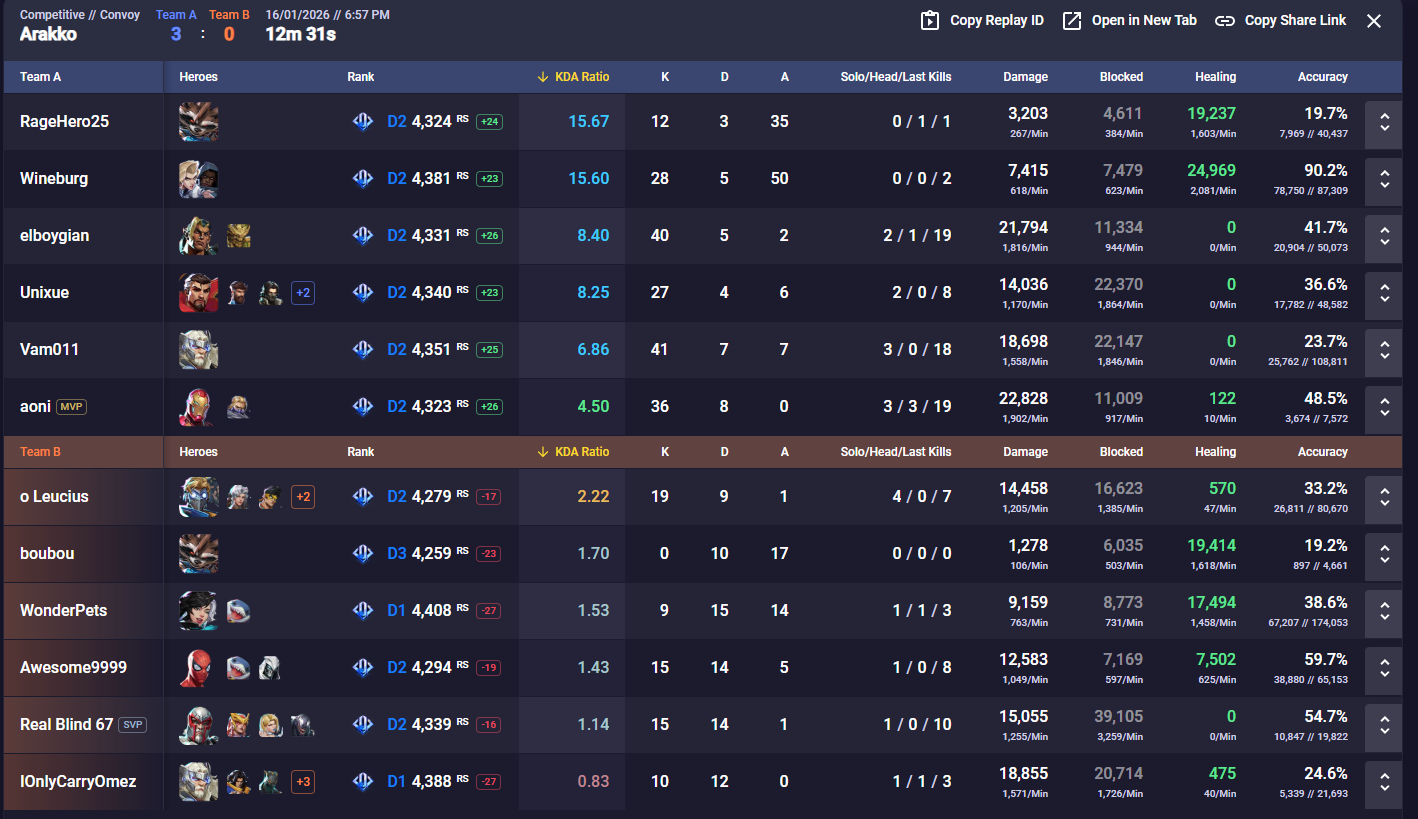Click player name WonderPets
The width and height of the screenshot is (1418, 819).
[63, 611]
